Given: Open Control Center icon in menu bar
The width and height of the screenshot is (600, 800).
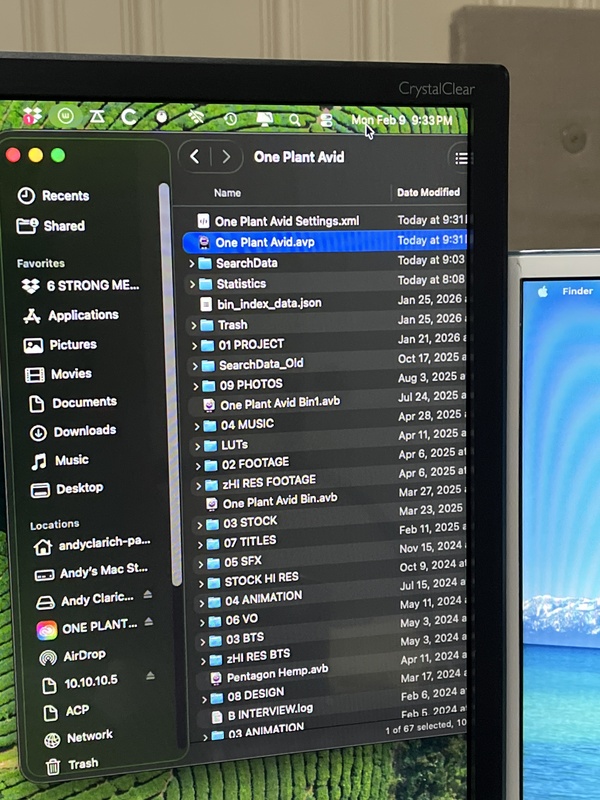Looking at the screenshot, I should [x=326, y=120].
